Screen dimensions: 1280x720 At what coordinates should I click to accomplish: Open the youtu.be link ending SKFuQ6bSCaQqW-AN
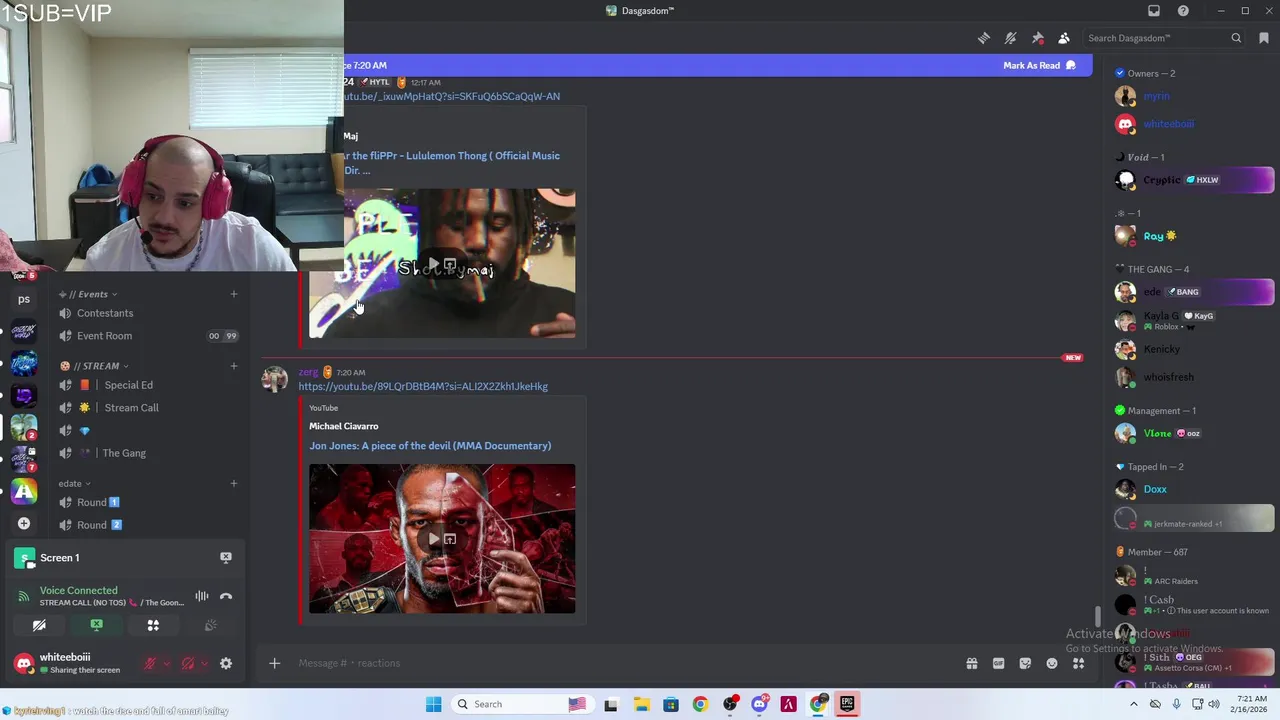pyautogui.click(x=452, y=96)
